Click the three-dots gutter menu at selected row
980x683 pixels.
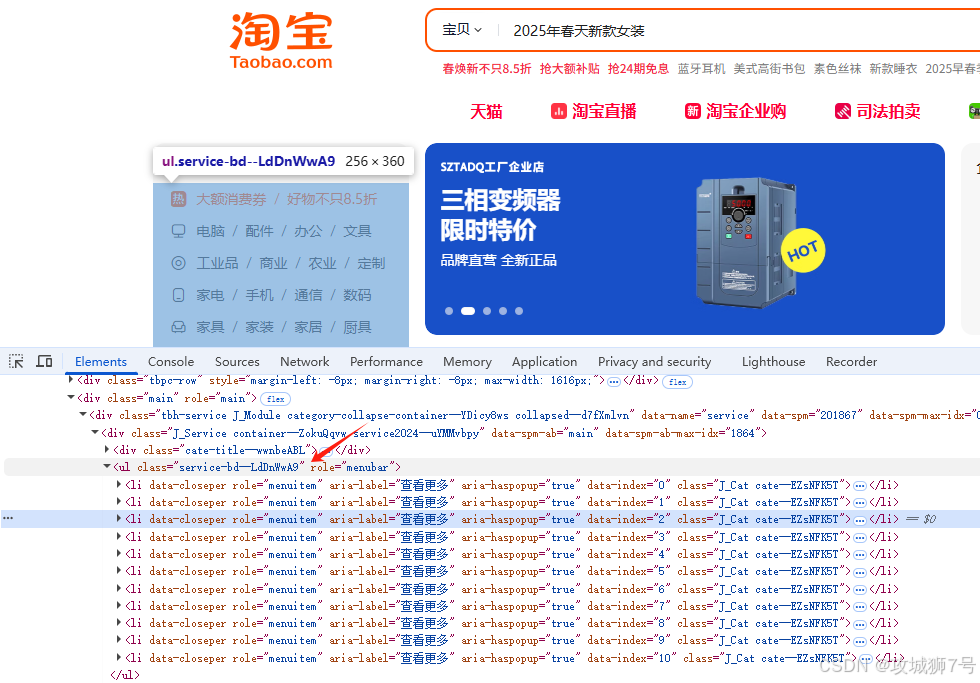(8, 518)
